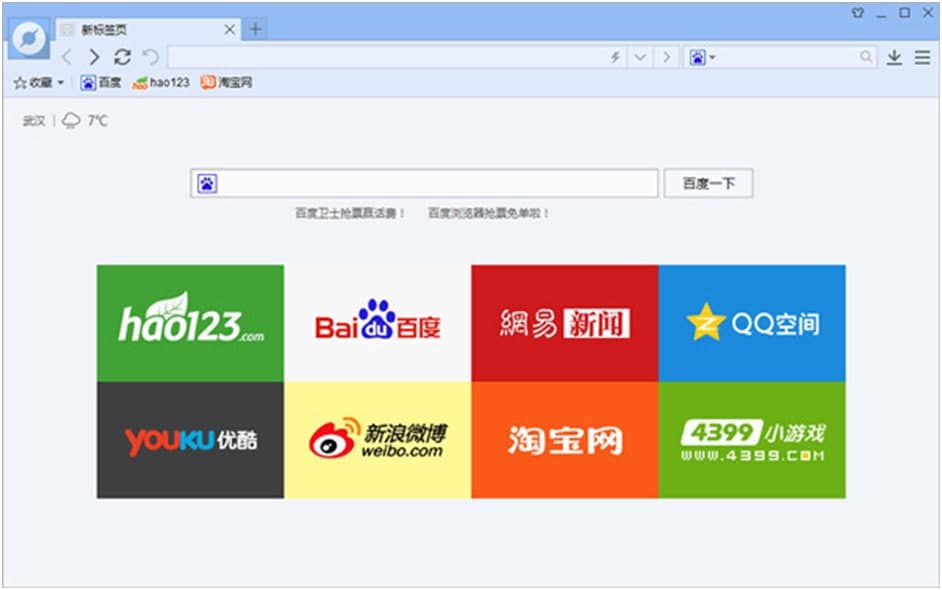This screenshot has width=942, height=590.
Task: Click the go arrow beside the address bar
Action: 666,57
